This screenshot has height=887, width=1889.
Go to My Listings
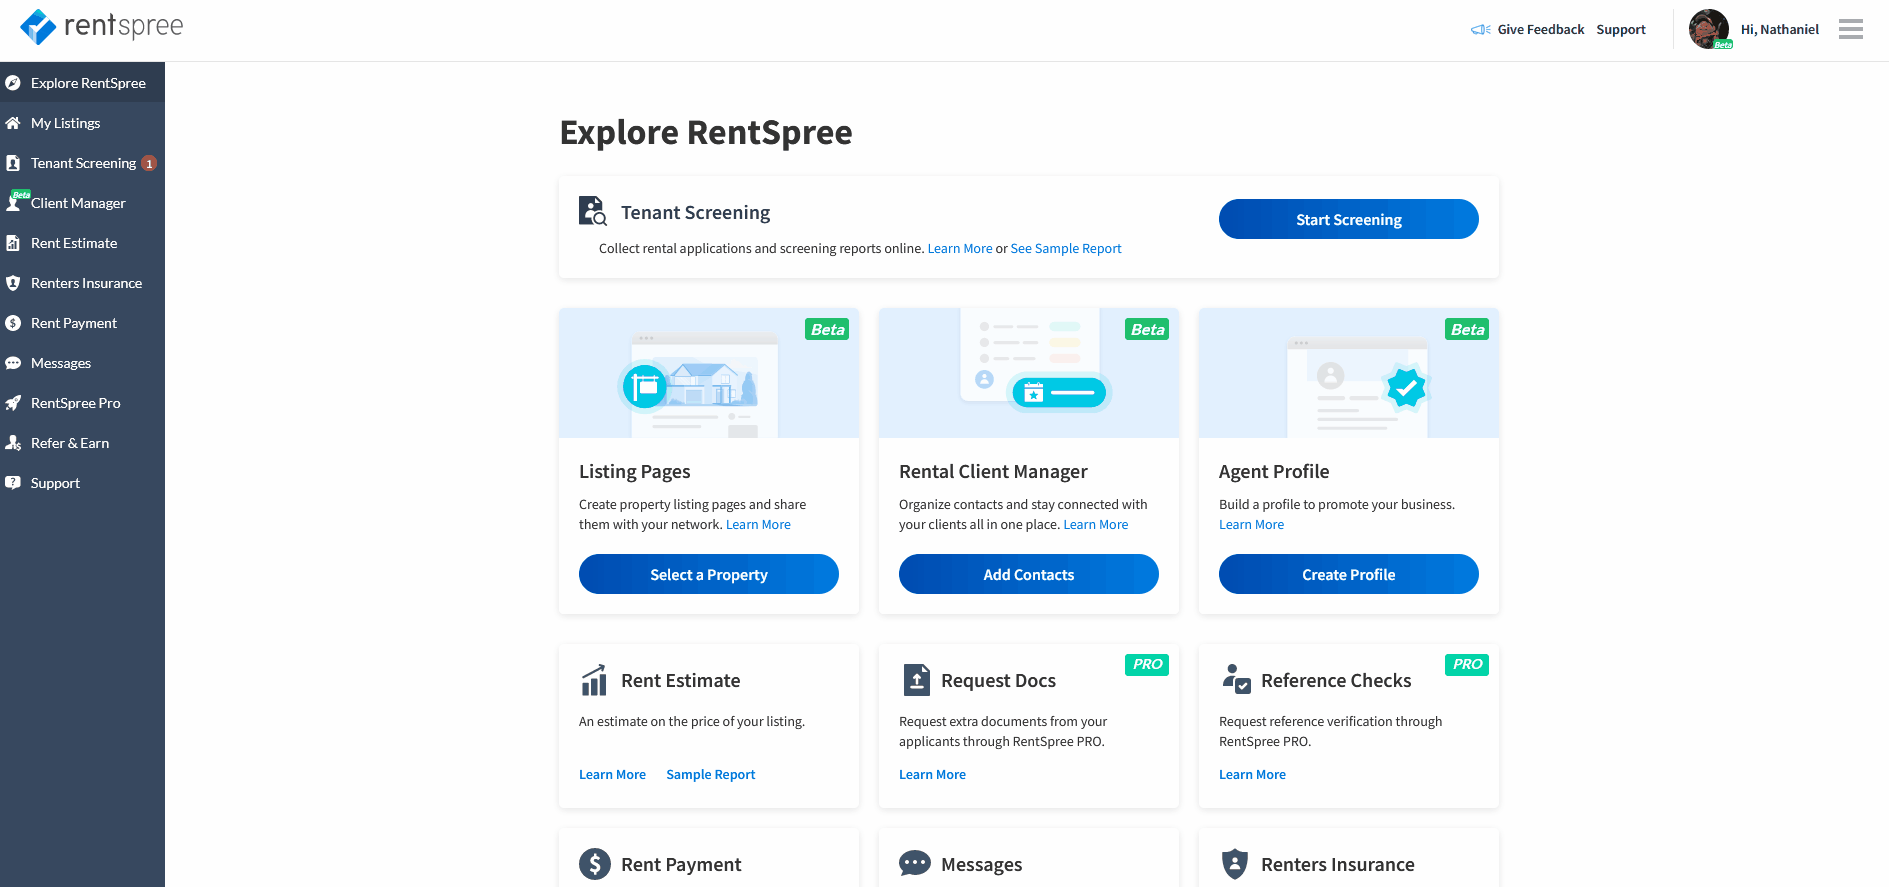(x=82, y=123)
